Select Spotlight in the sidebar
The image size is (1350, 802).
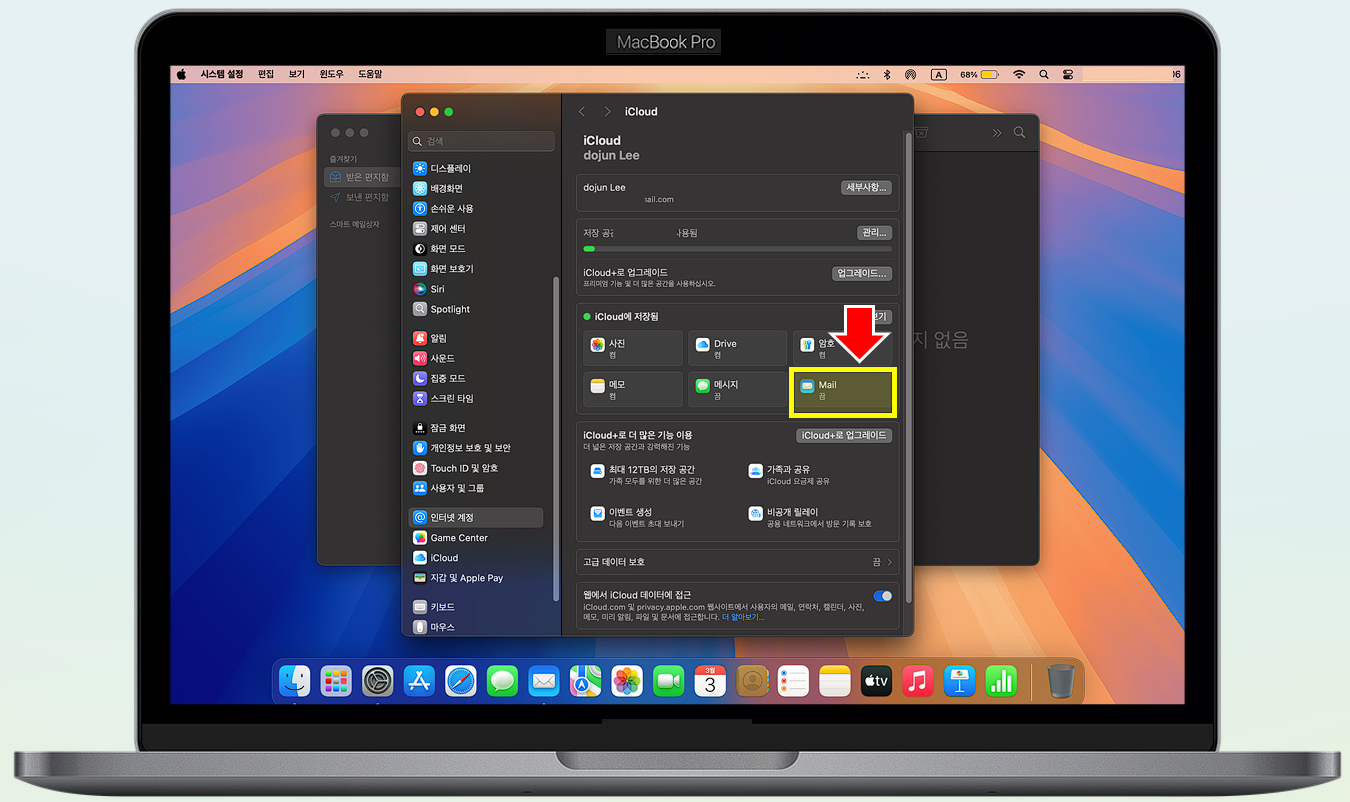point(441,309)
